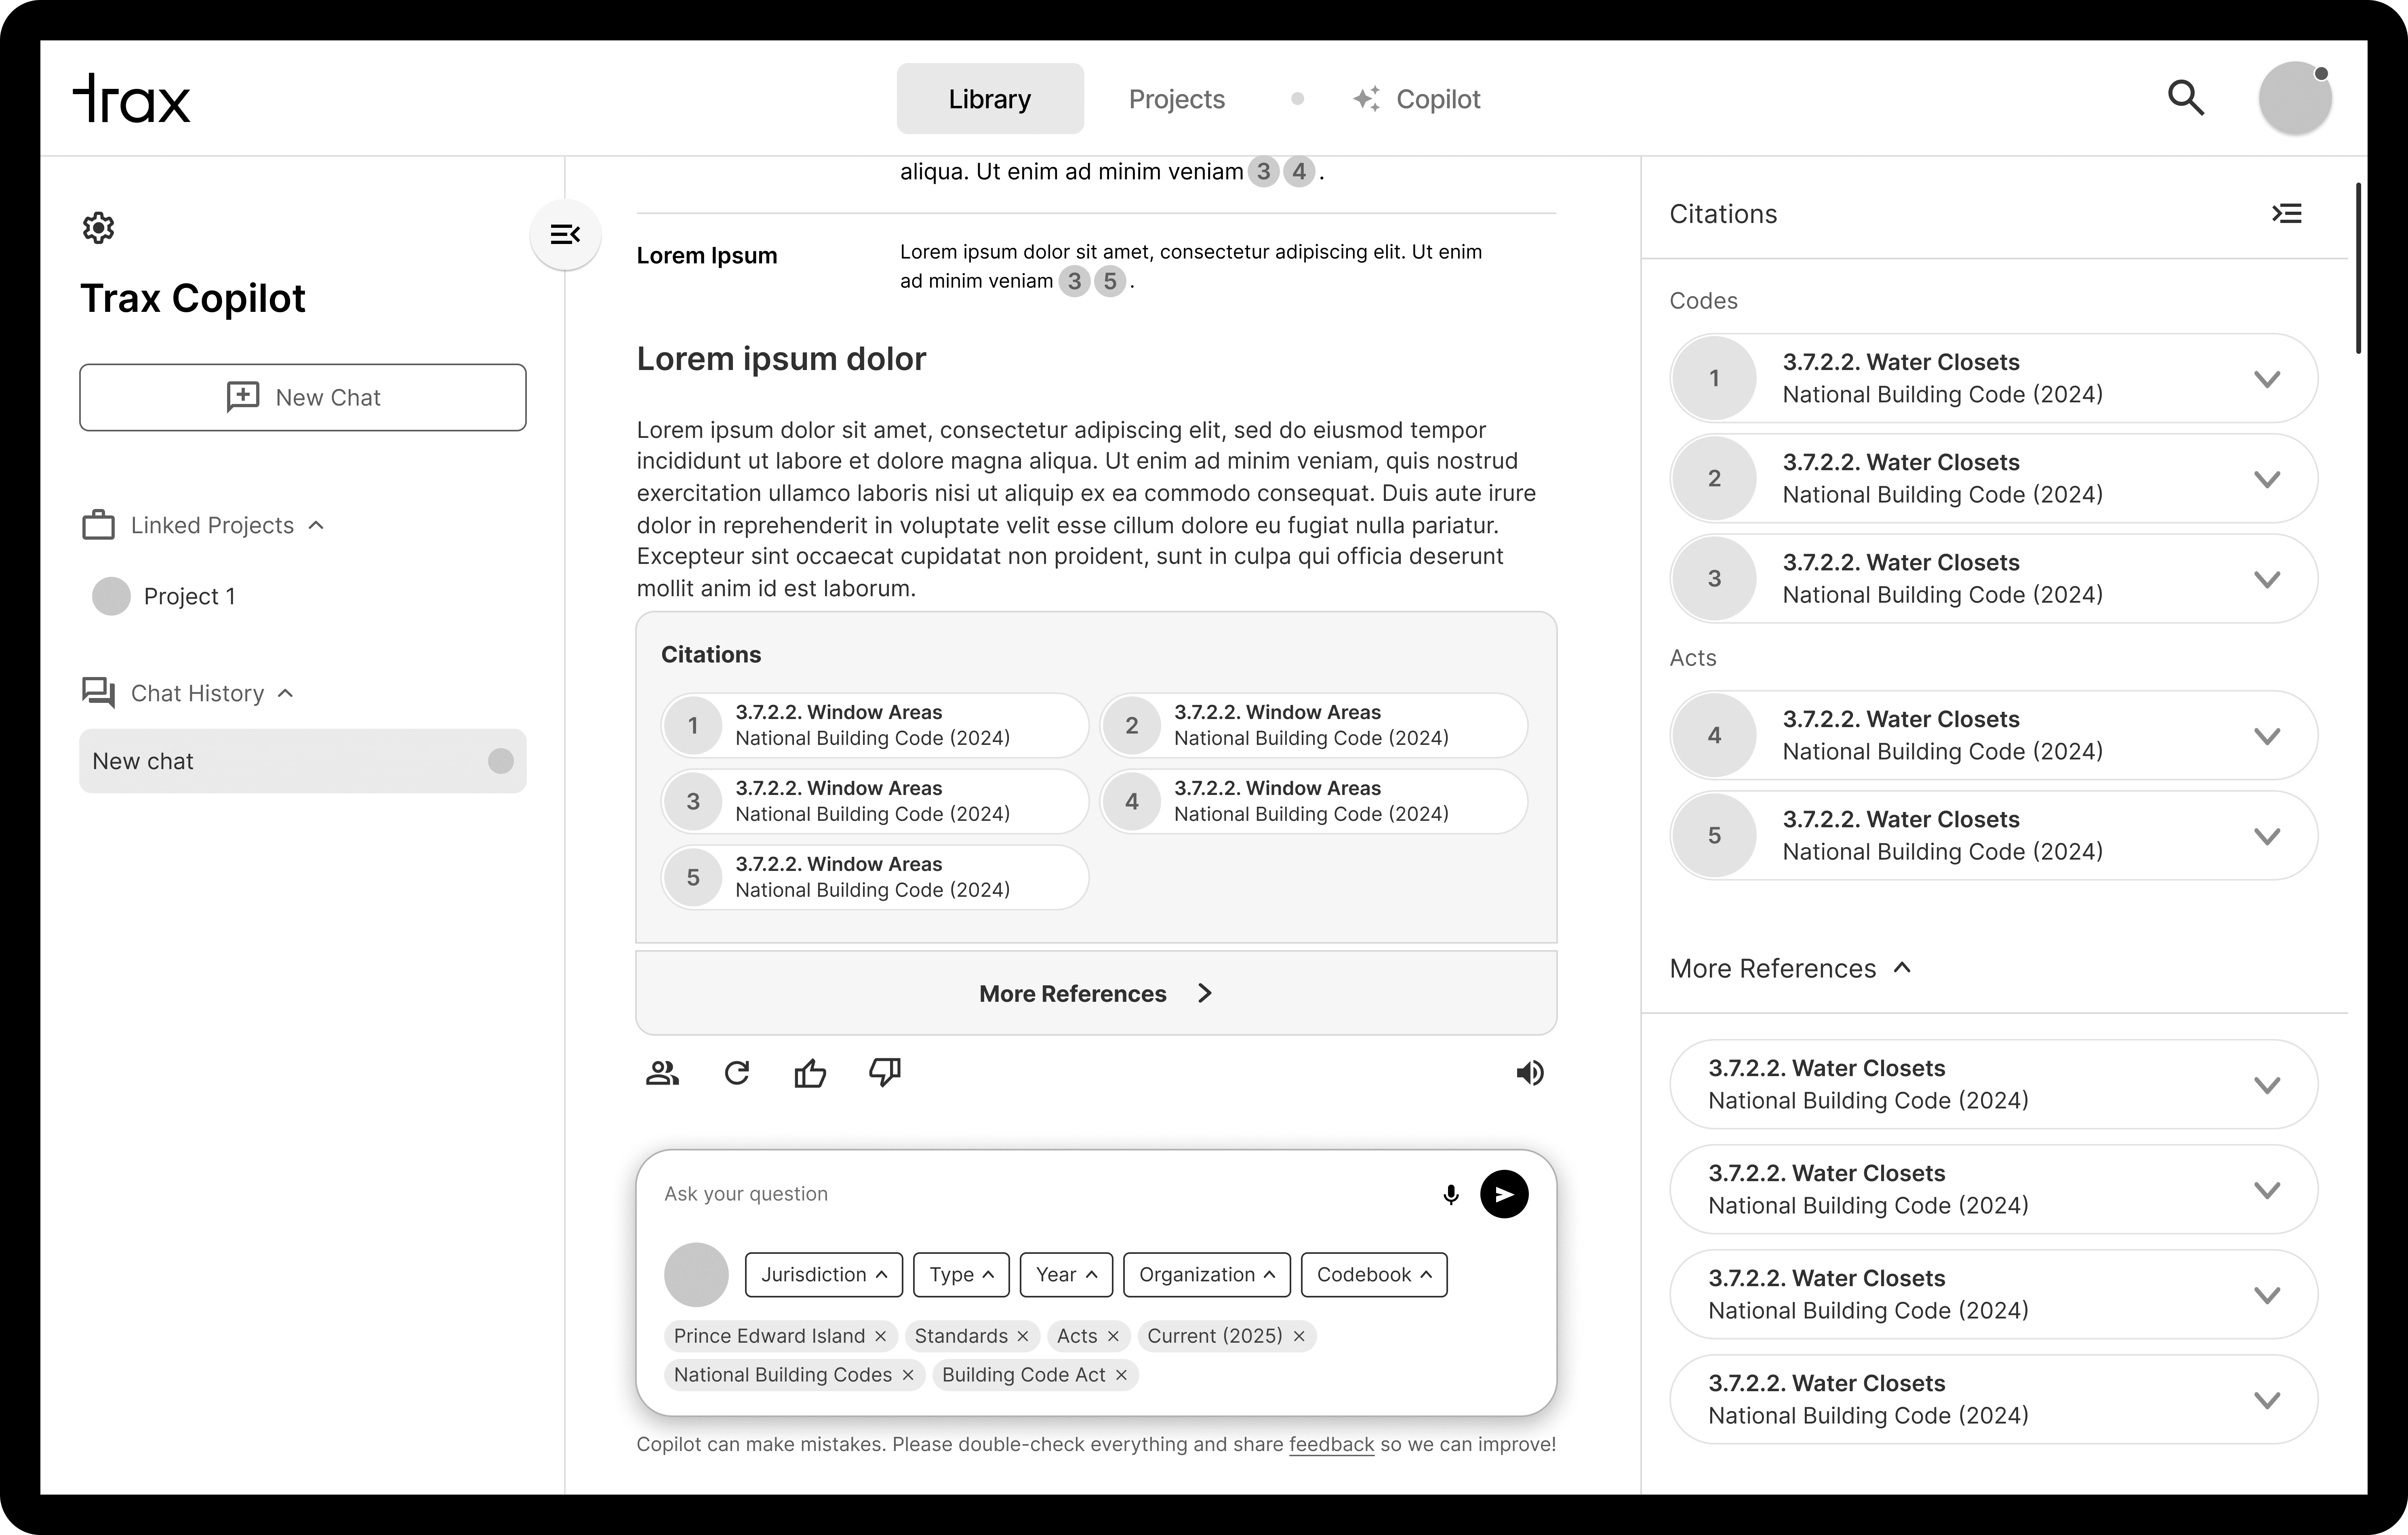Send the question with arrow button
Viewport: 2408px width, 1535px height.
point(1504,1194)
